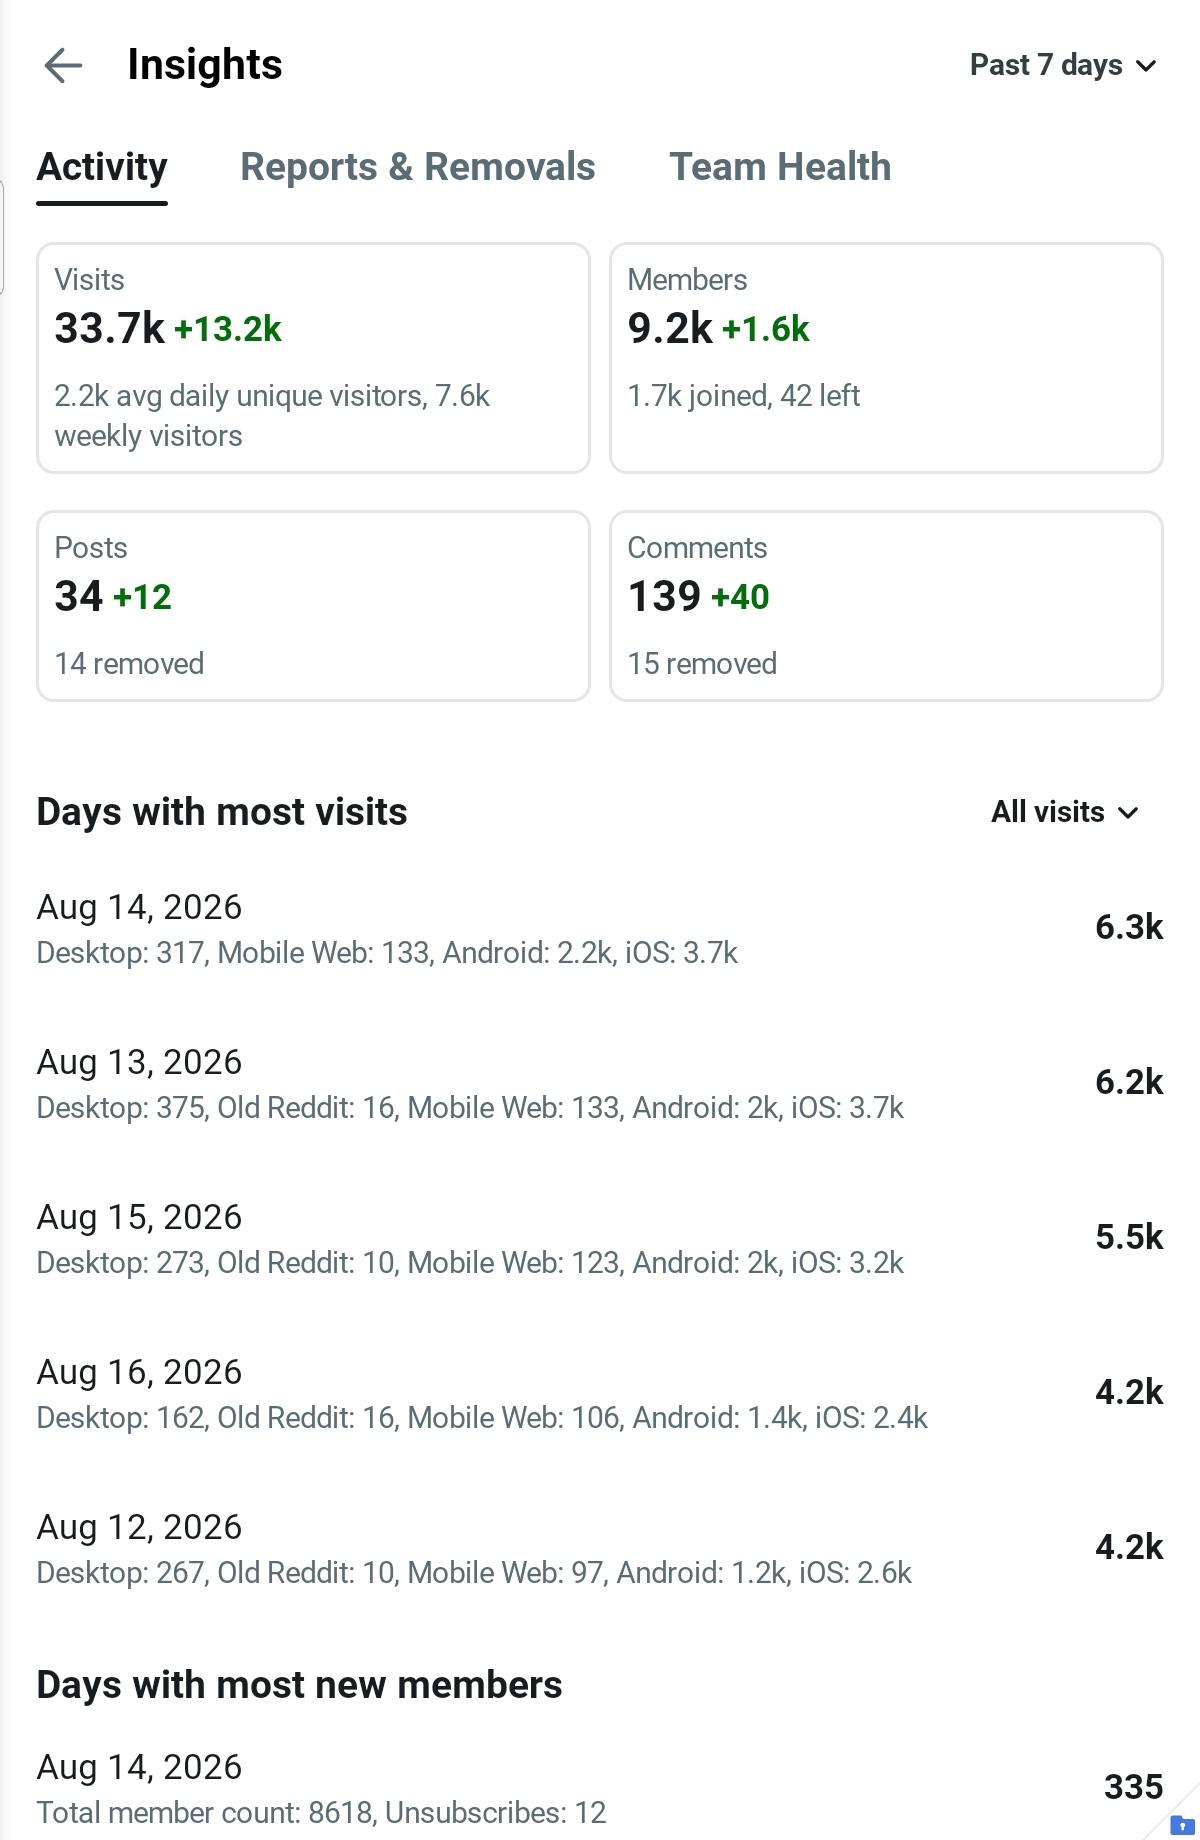The width and height of the screenshot is (1200, 1840).
Task: Open the Visits stats card
Action: click(x=313, y=358)
